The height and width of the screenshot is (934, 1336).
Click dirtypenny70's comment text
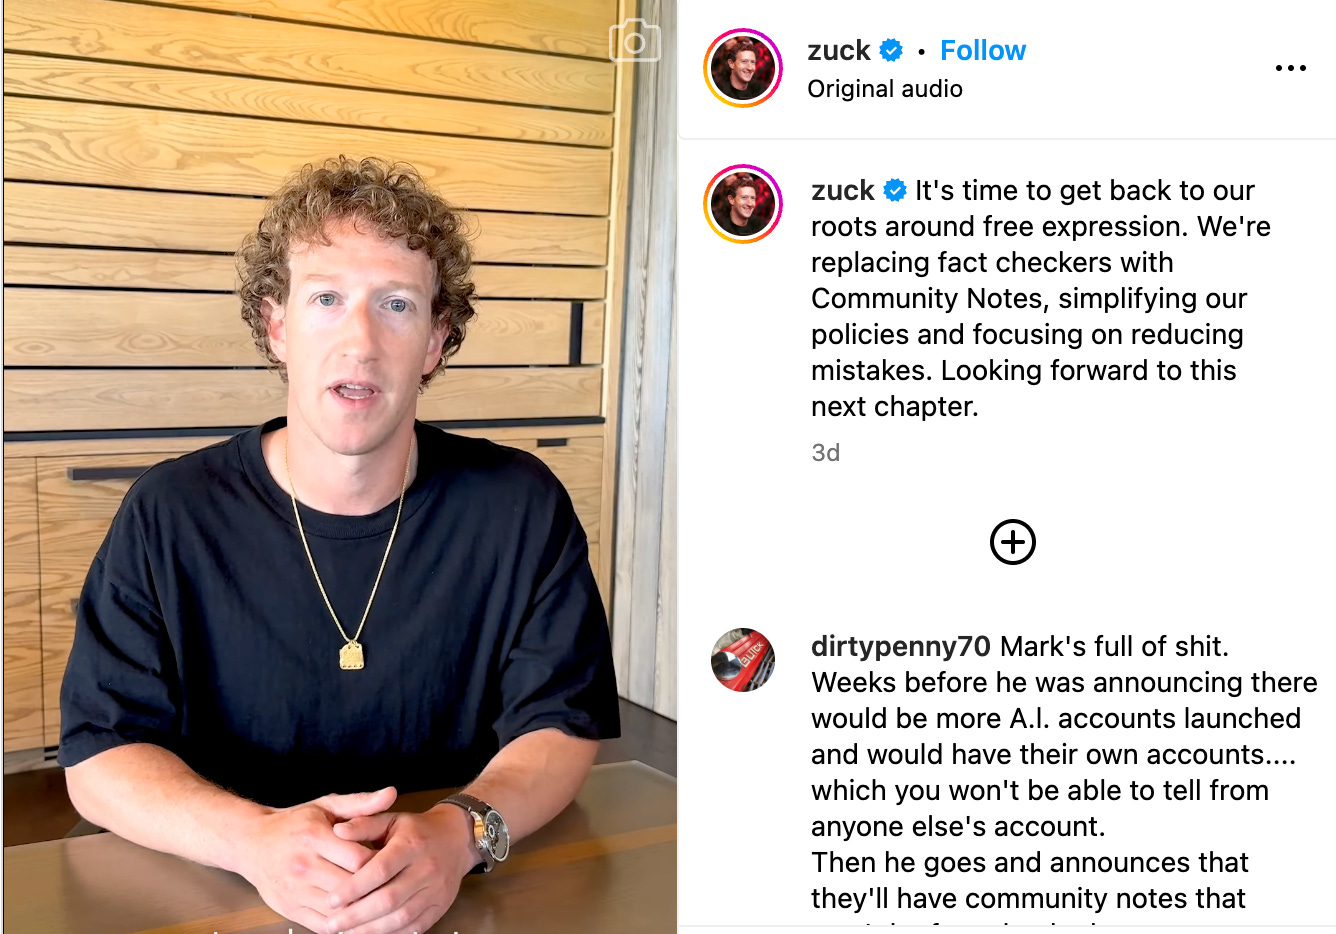point(1064,772)
